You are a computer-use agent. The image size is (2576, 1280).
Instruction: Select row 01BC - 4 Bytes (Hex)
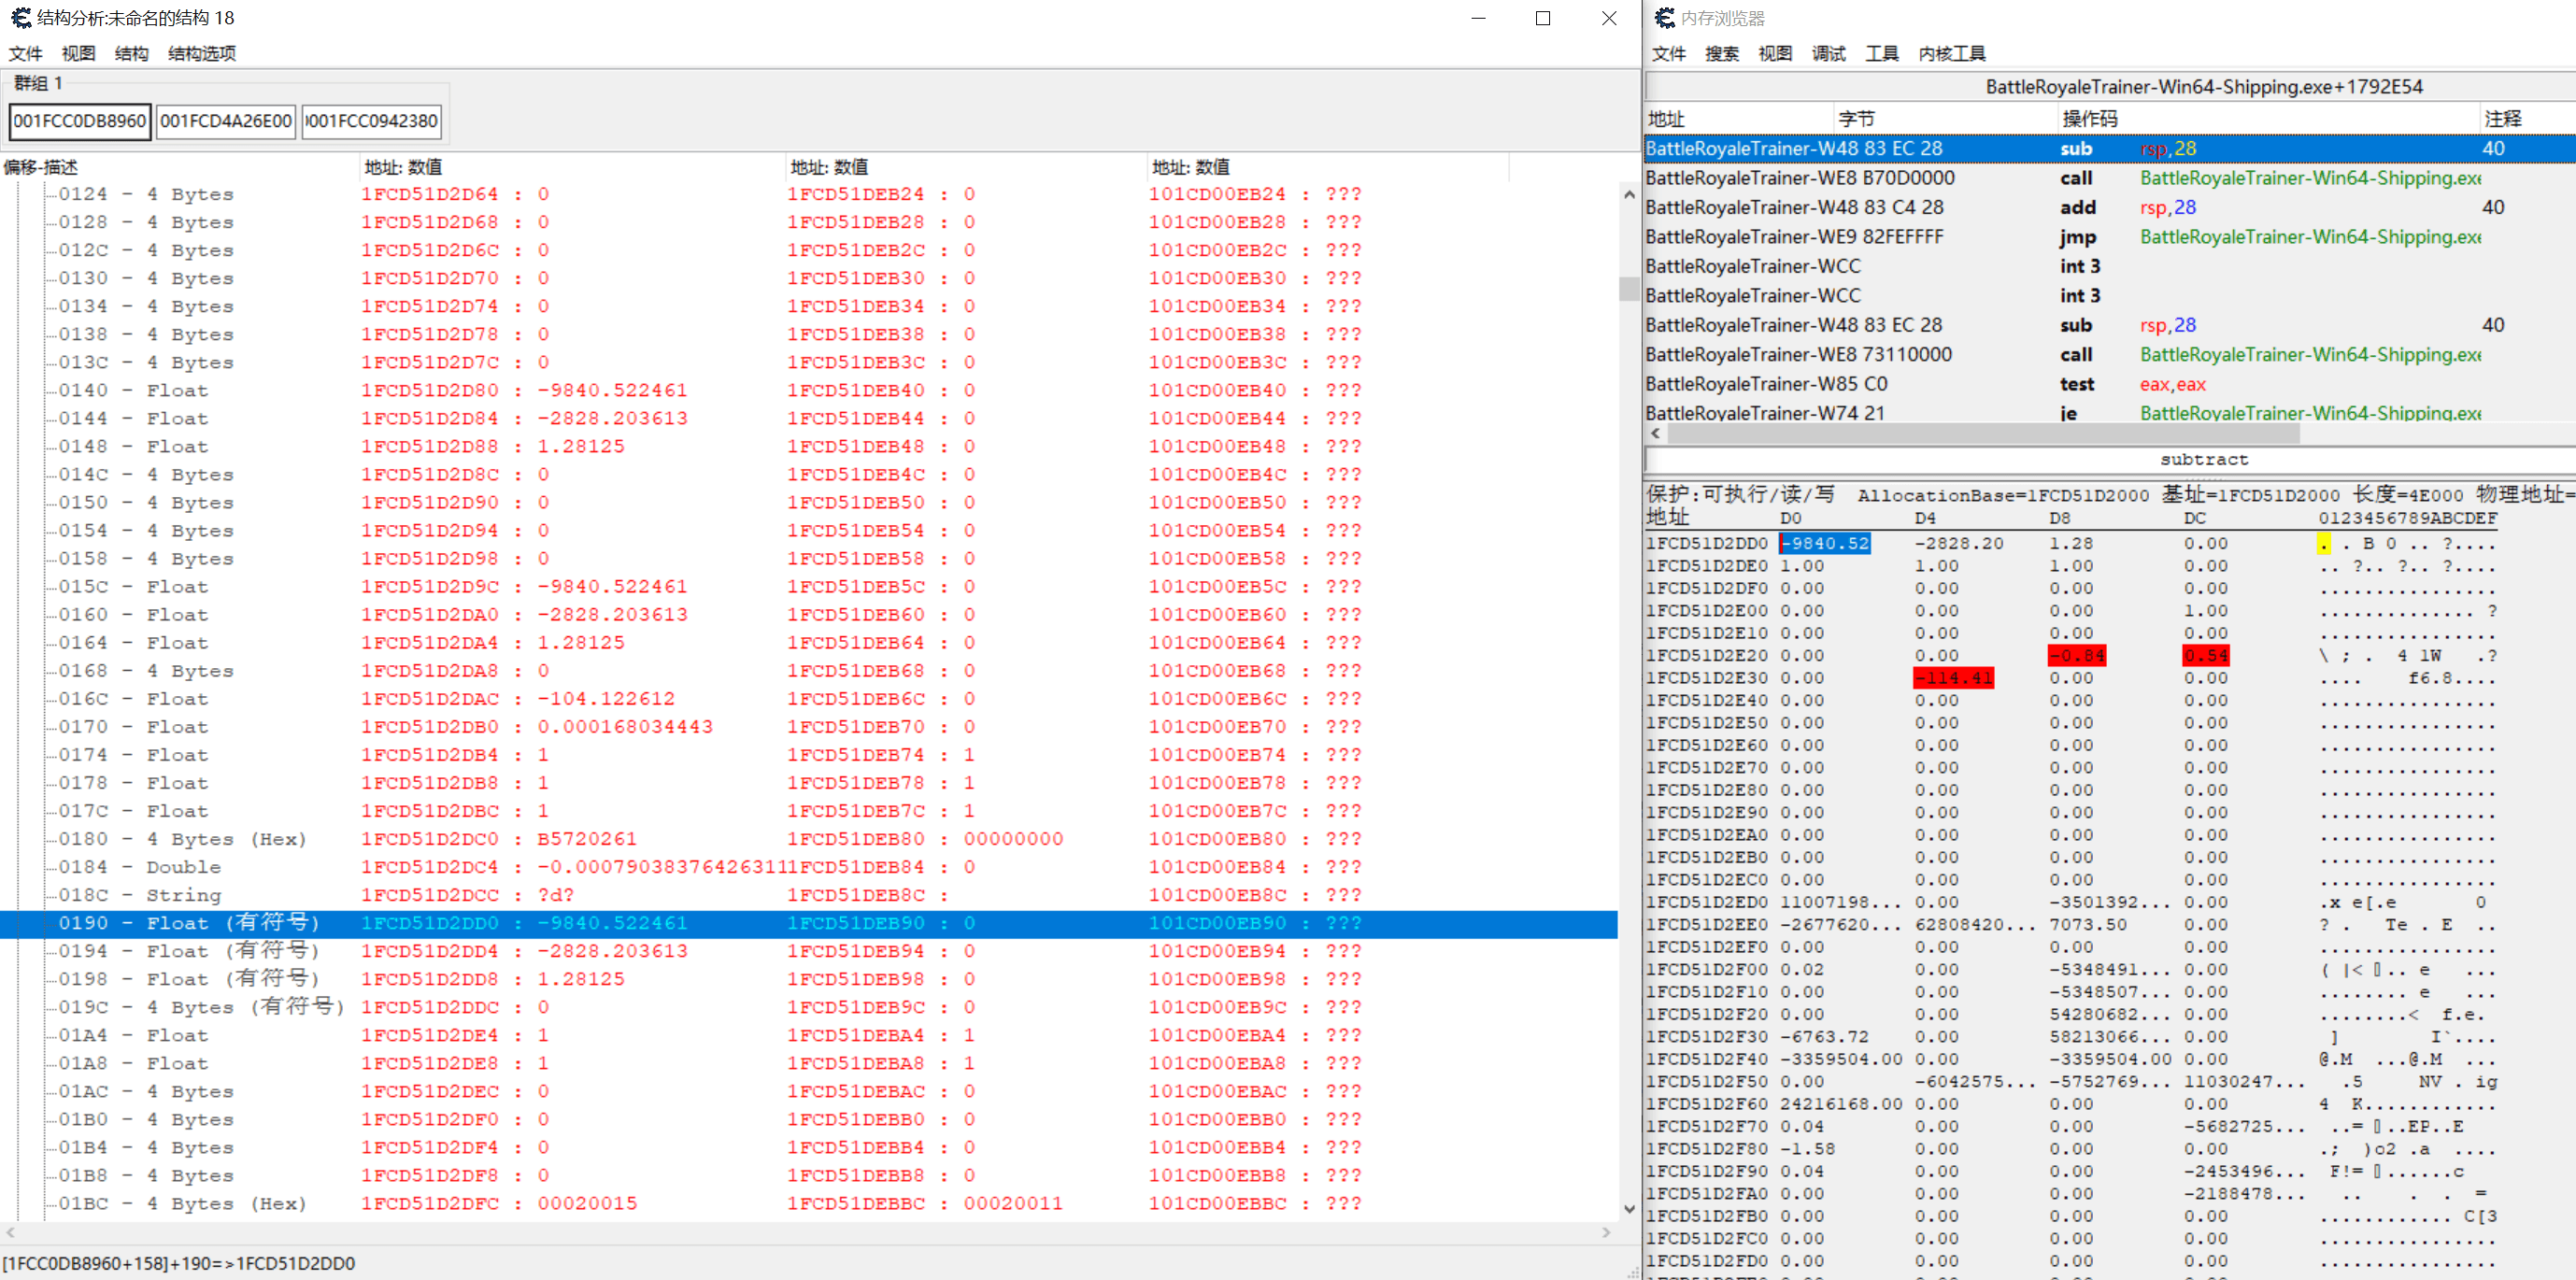pos(808,1203)
